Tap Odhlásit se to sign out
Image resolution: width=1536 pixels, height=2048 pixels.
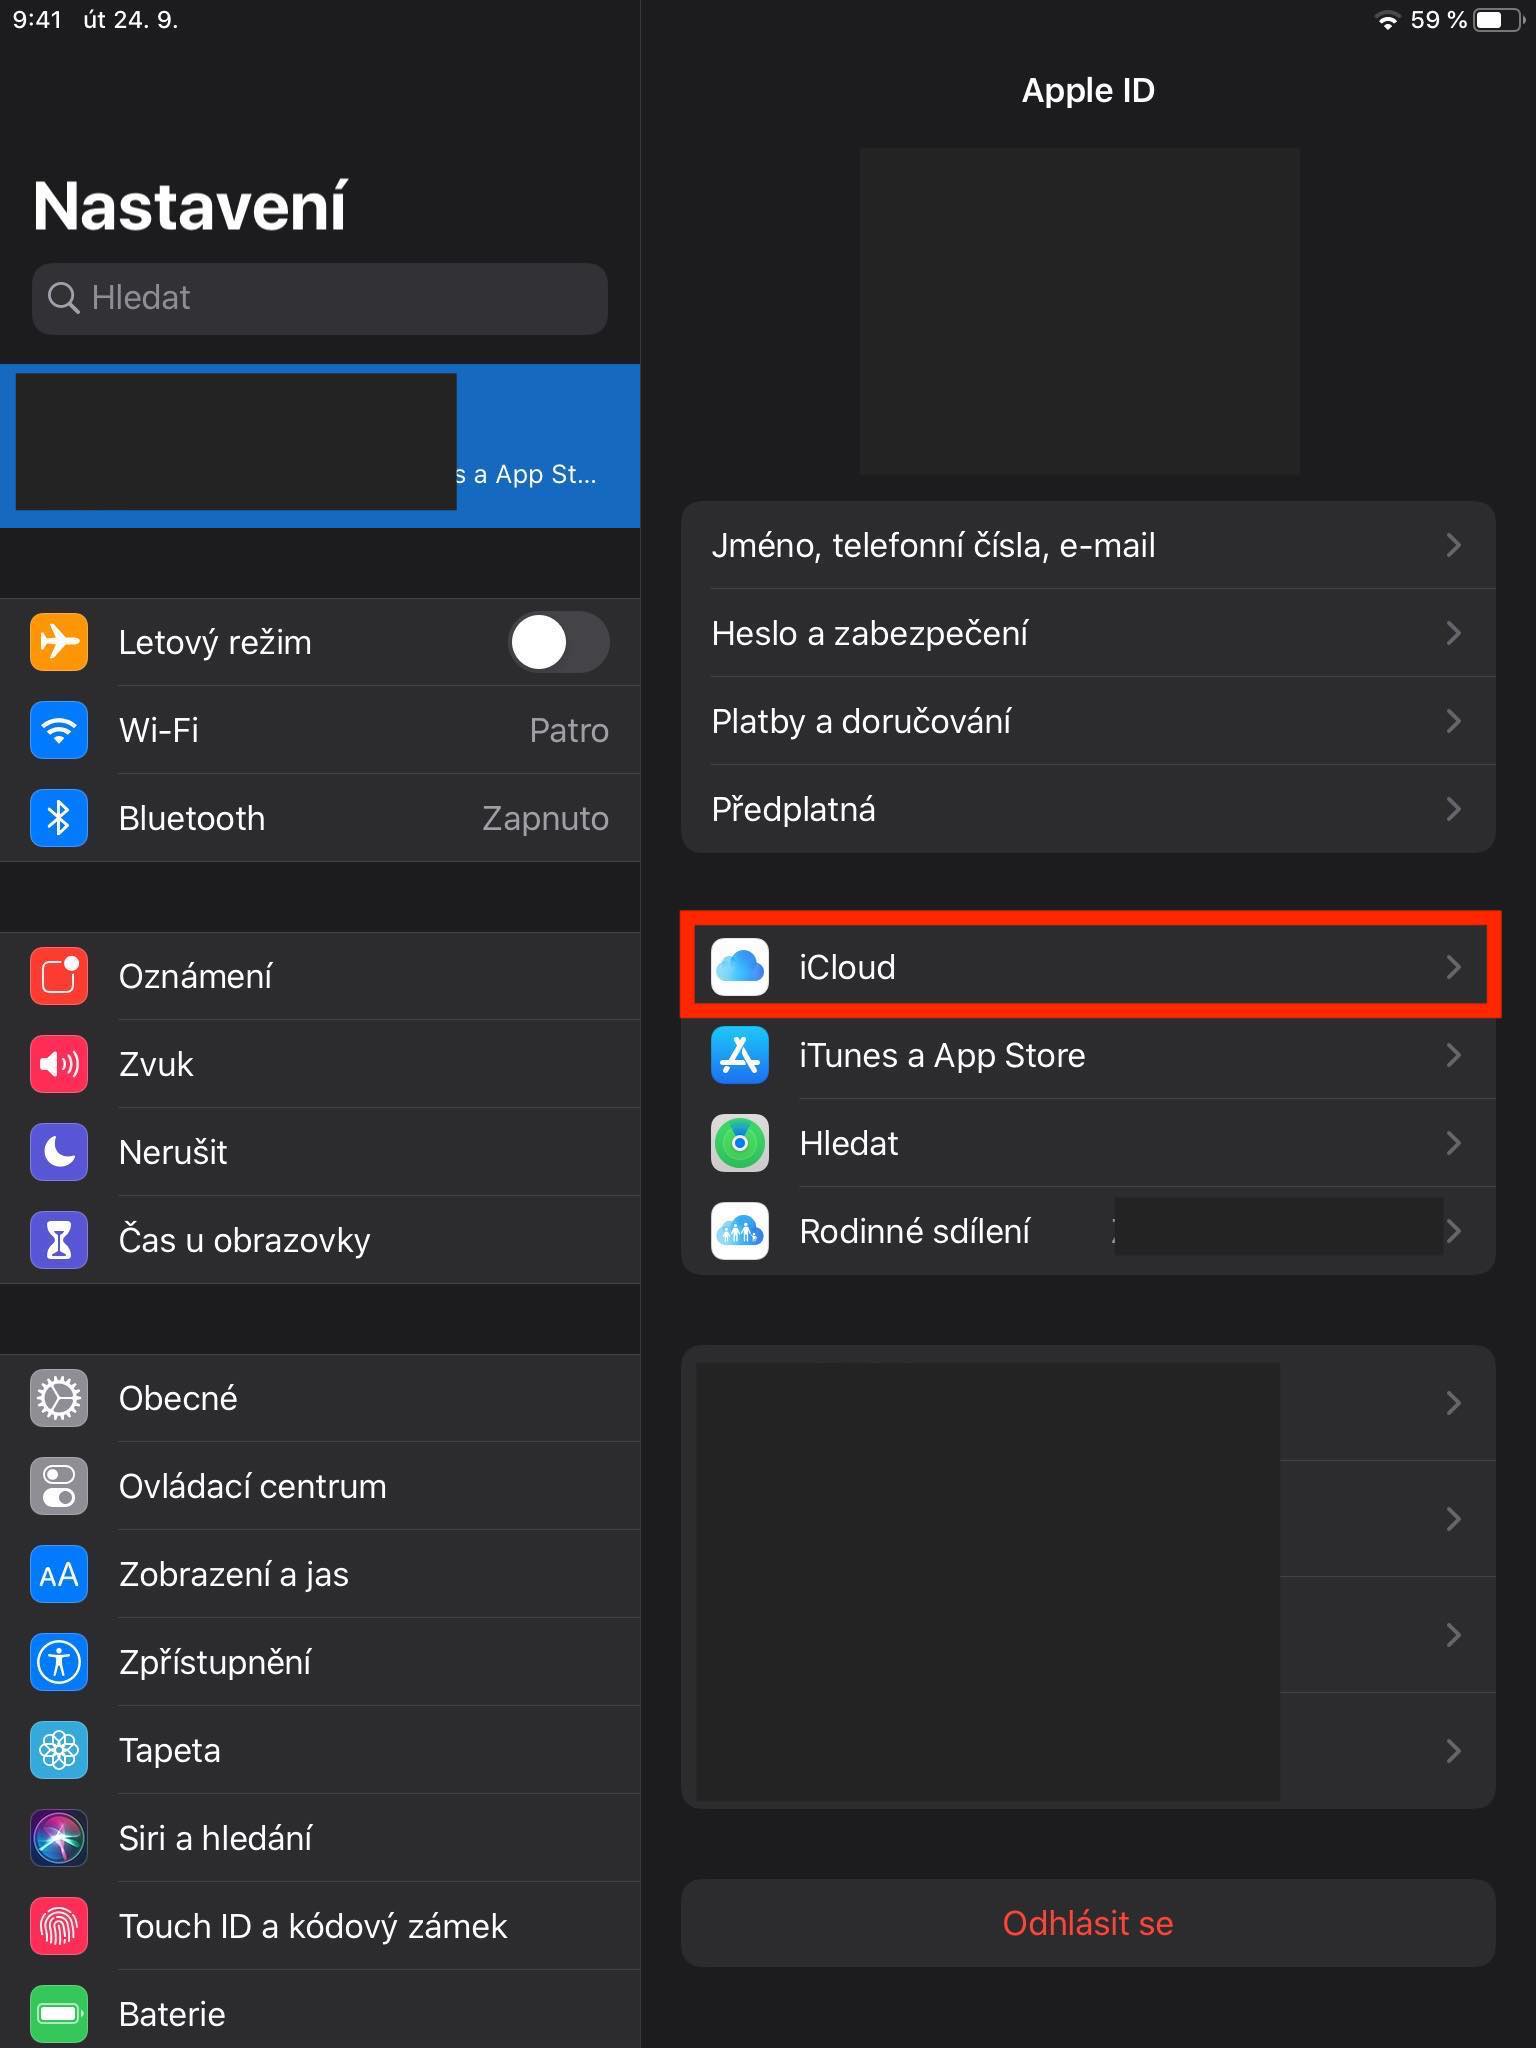click(x=1088, y=1923)
